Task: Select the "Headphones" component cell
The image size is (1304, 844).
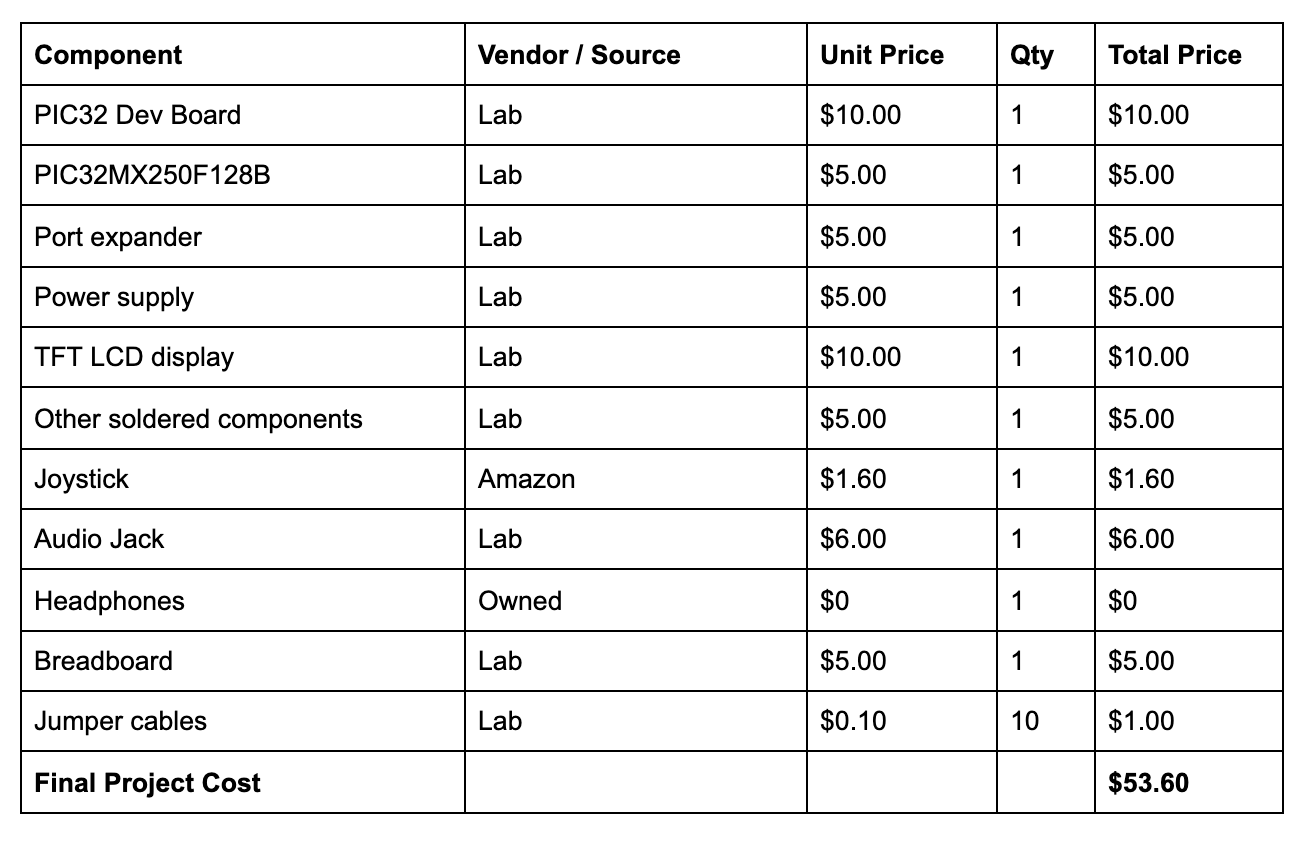Action: click(109, 601)
